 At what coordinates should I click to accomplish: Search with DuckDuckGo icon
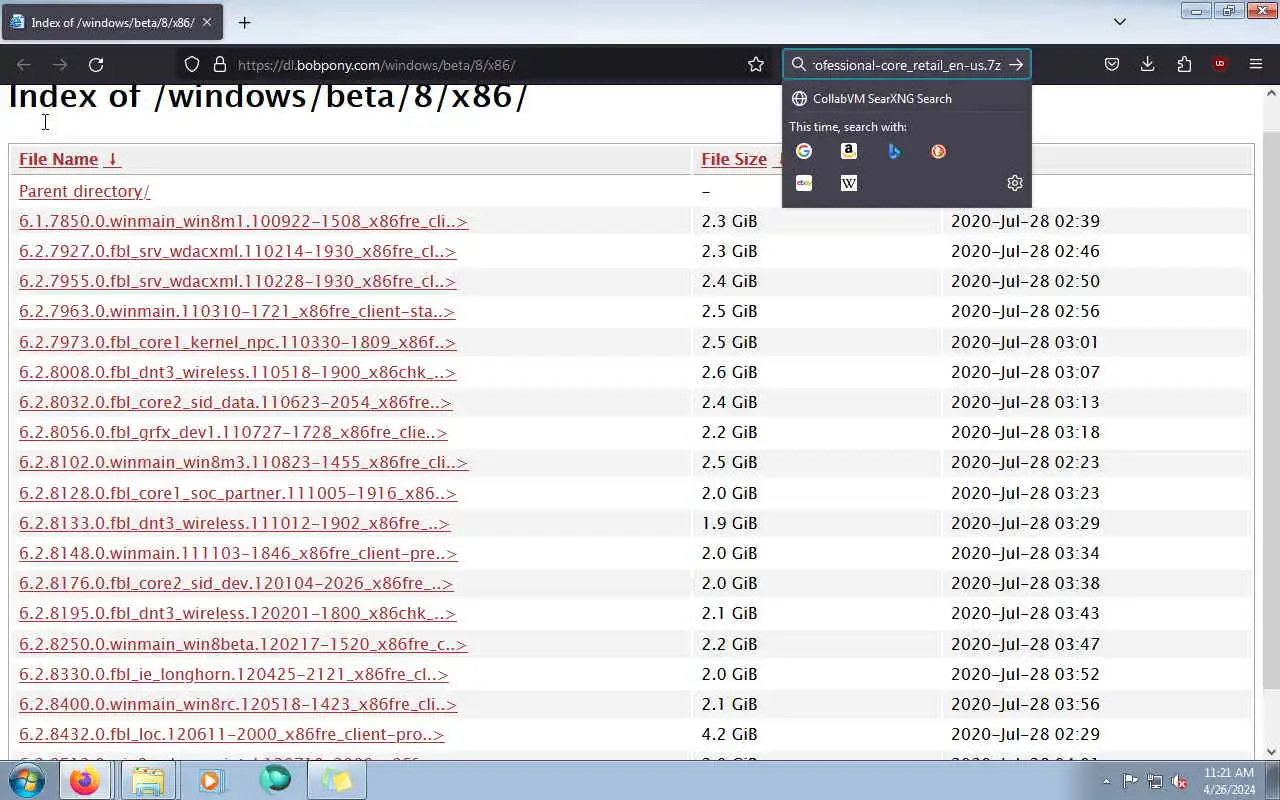click(938, 151)
